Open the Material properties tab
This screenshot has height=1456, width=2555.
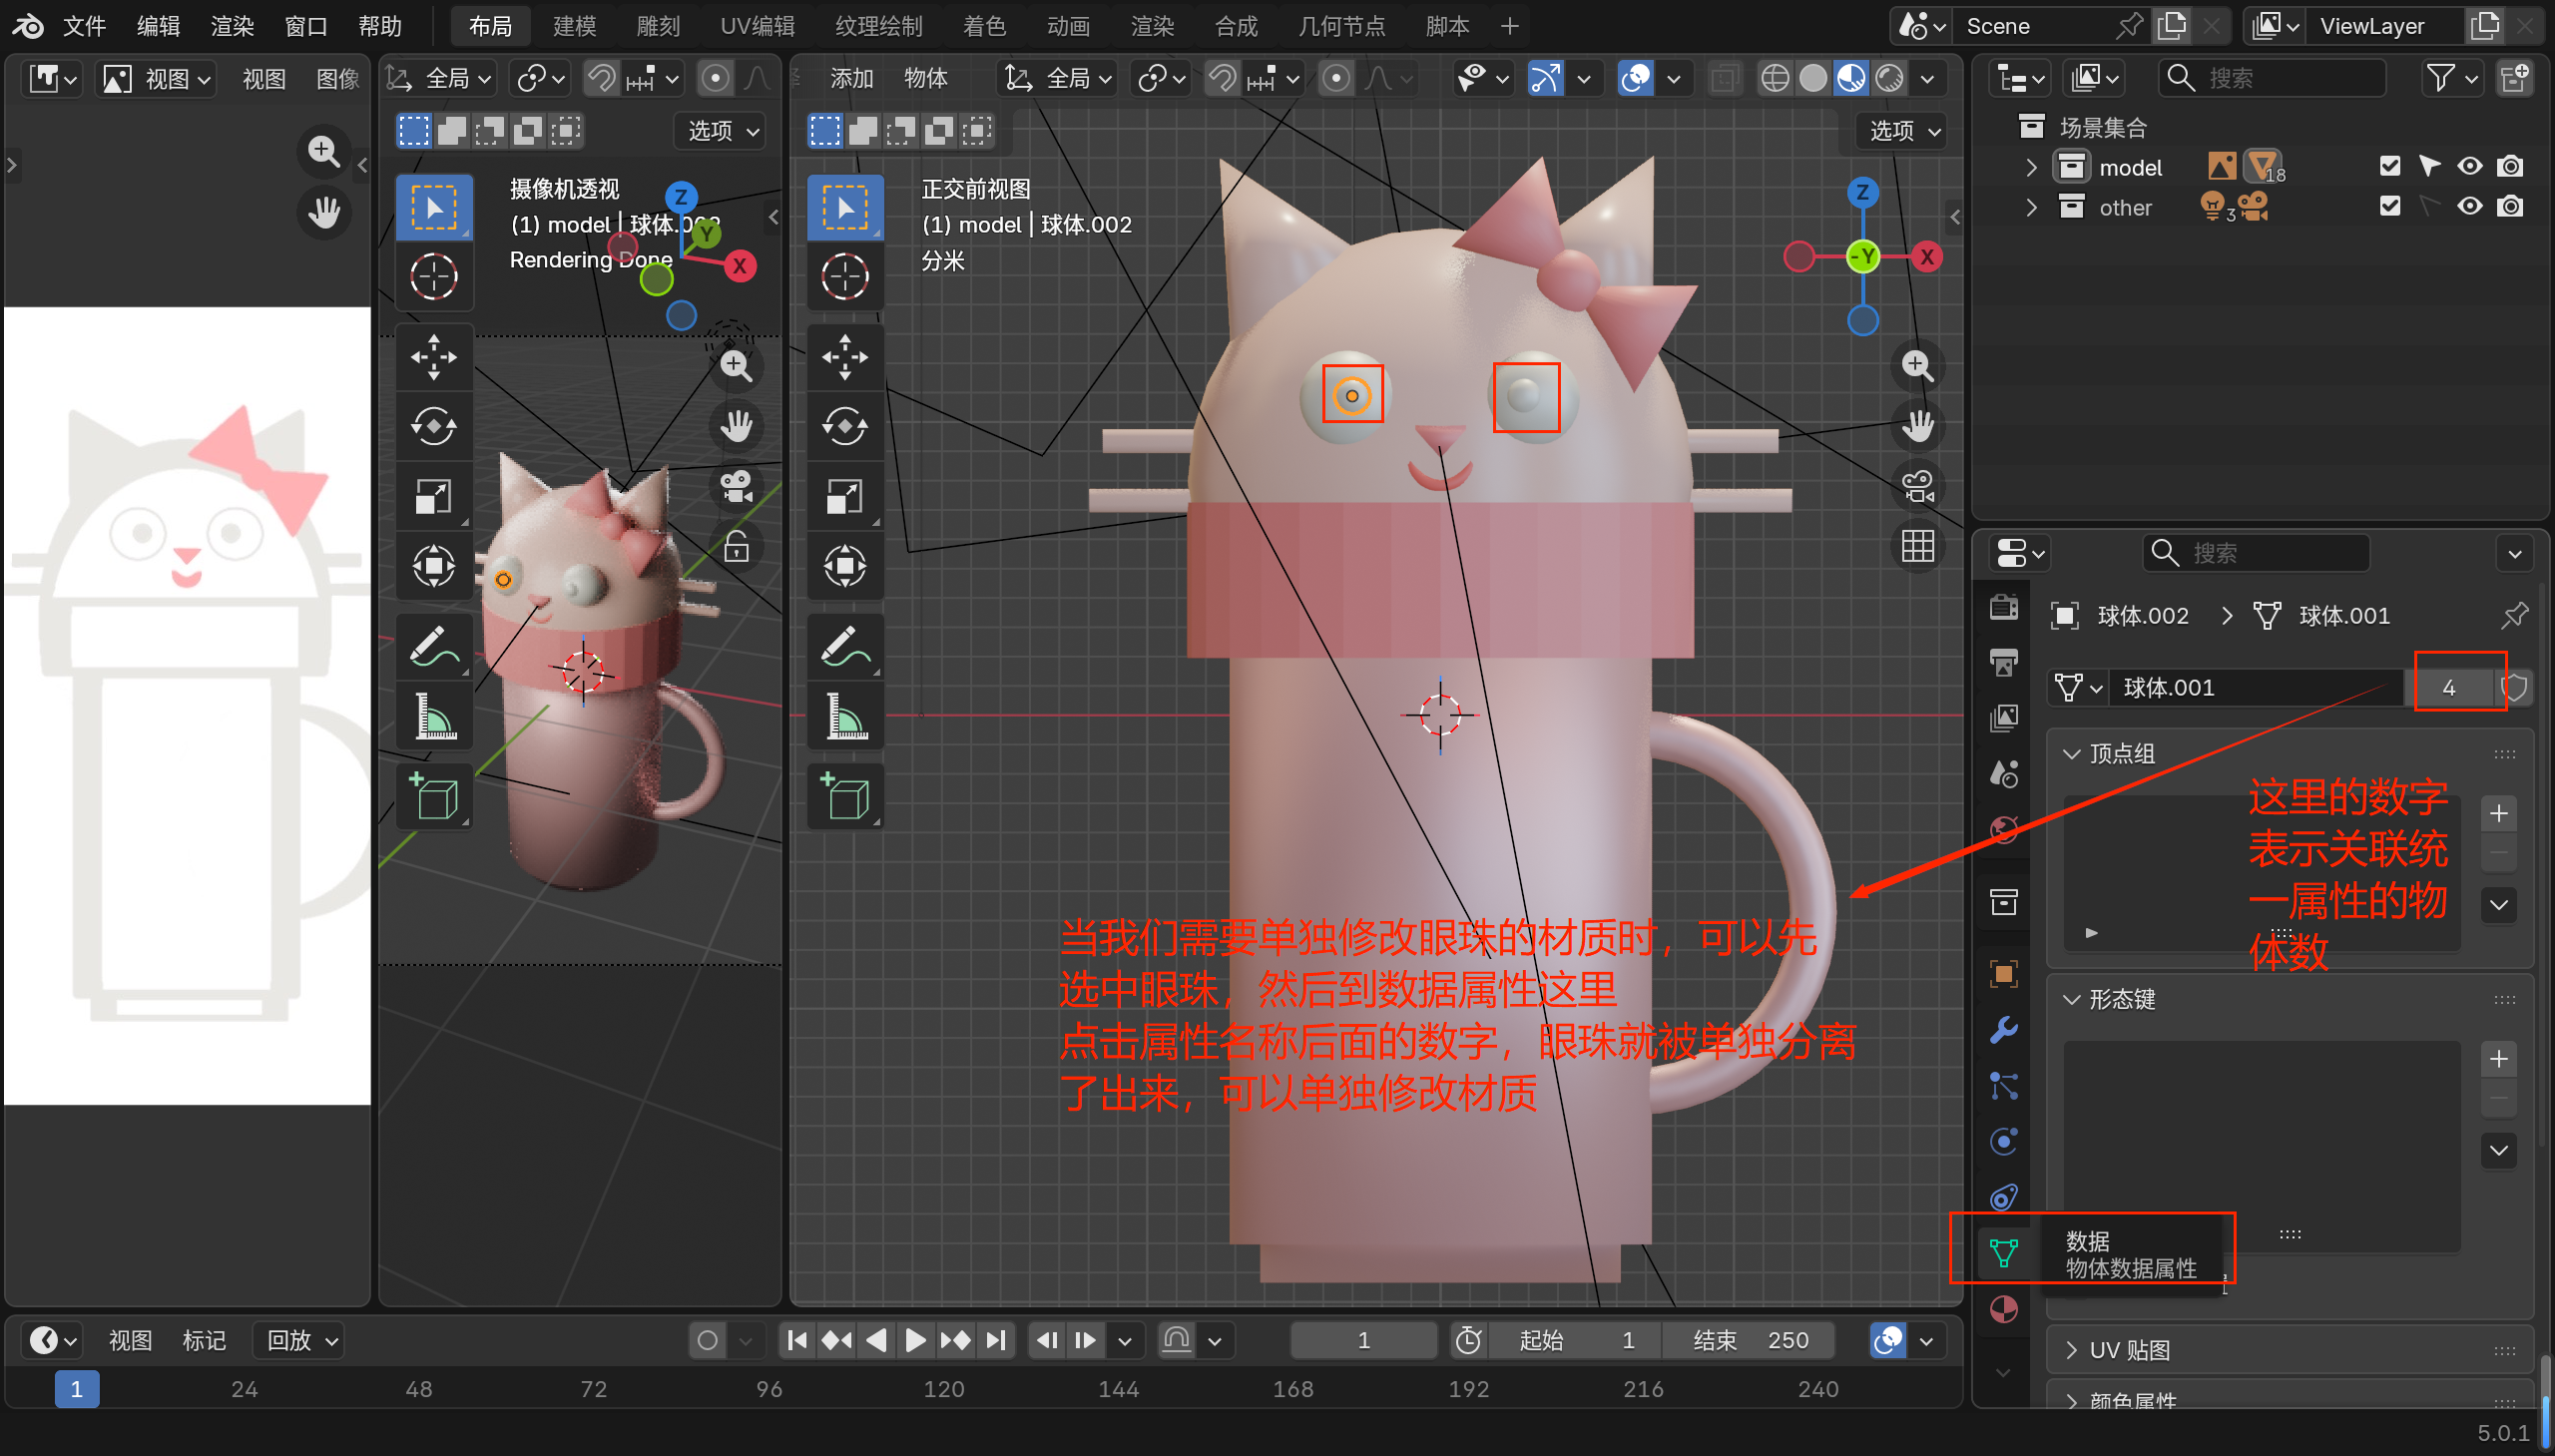pyautogui.click(x=2003, y=1309)
